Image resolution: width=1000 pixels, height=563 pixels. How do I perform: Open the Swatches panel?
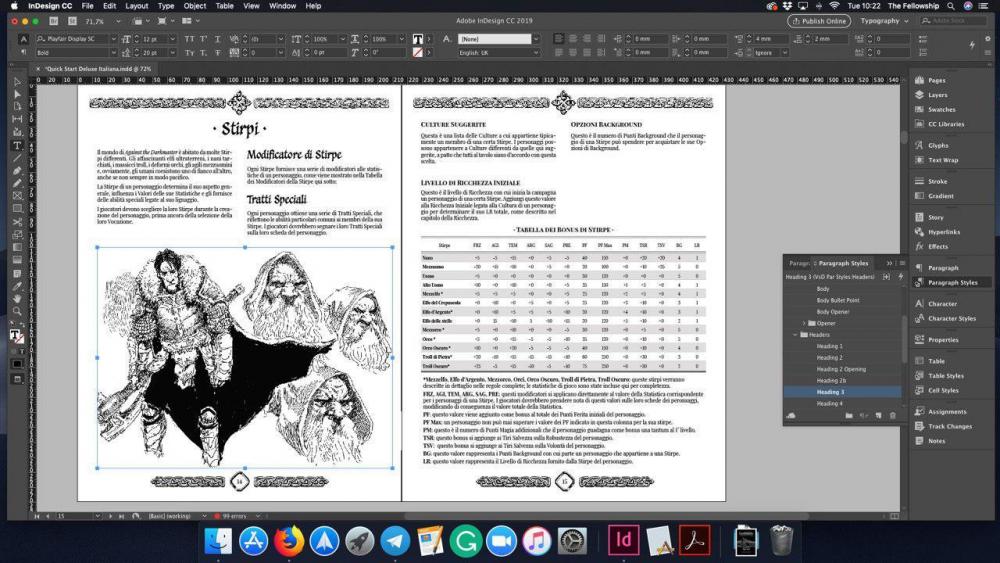click(941, 109)
